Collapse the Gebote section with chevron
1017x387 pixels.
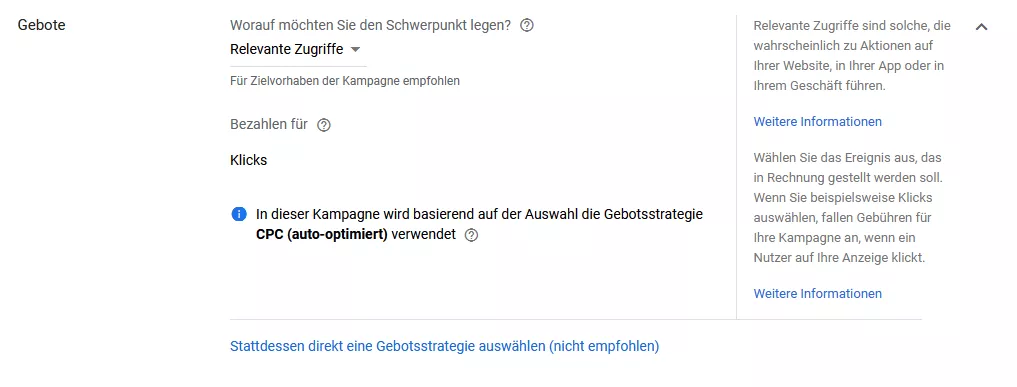pos(981,27)
